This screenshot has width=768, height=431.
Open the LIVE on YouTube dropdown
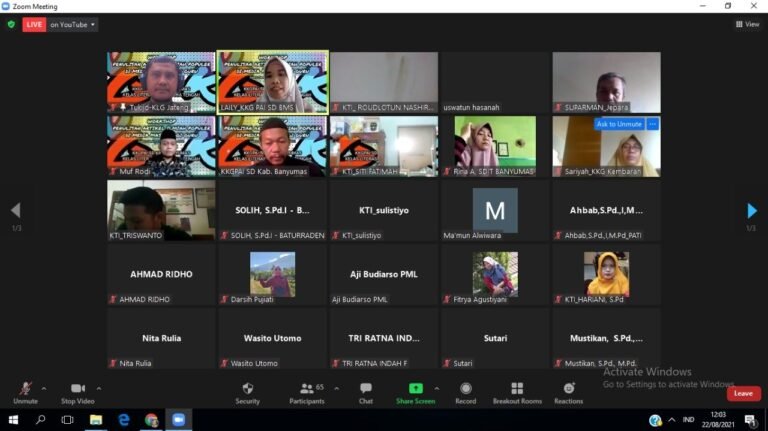pos(72,24)
